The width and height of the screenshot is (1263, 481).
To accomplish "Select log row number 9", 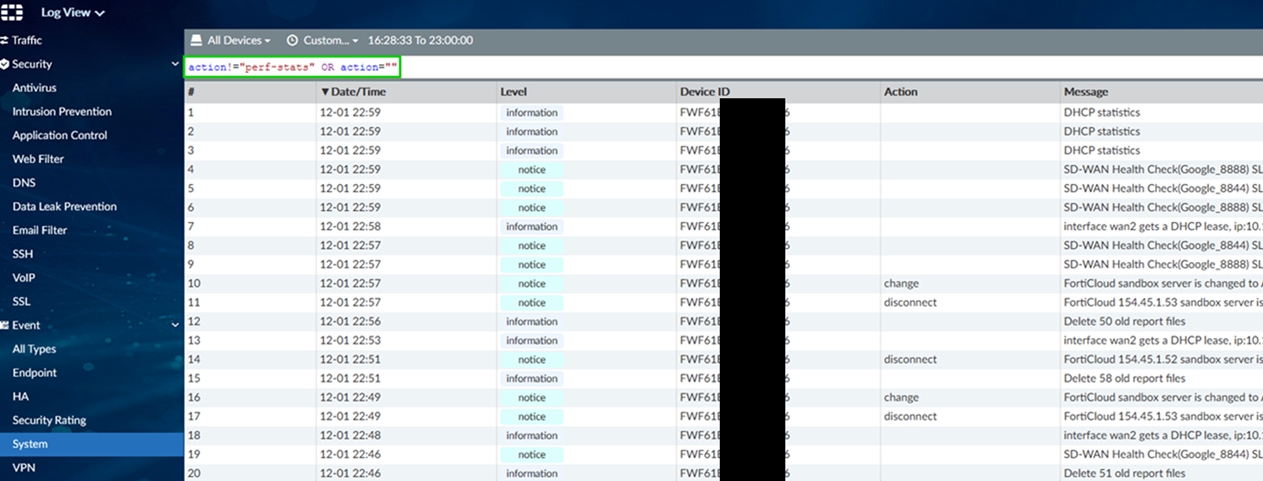I will click(191, 265).
